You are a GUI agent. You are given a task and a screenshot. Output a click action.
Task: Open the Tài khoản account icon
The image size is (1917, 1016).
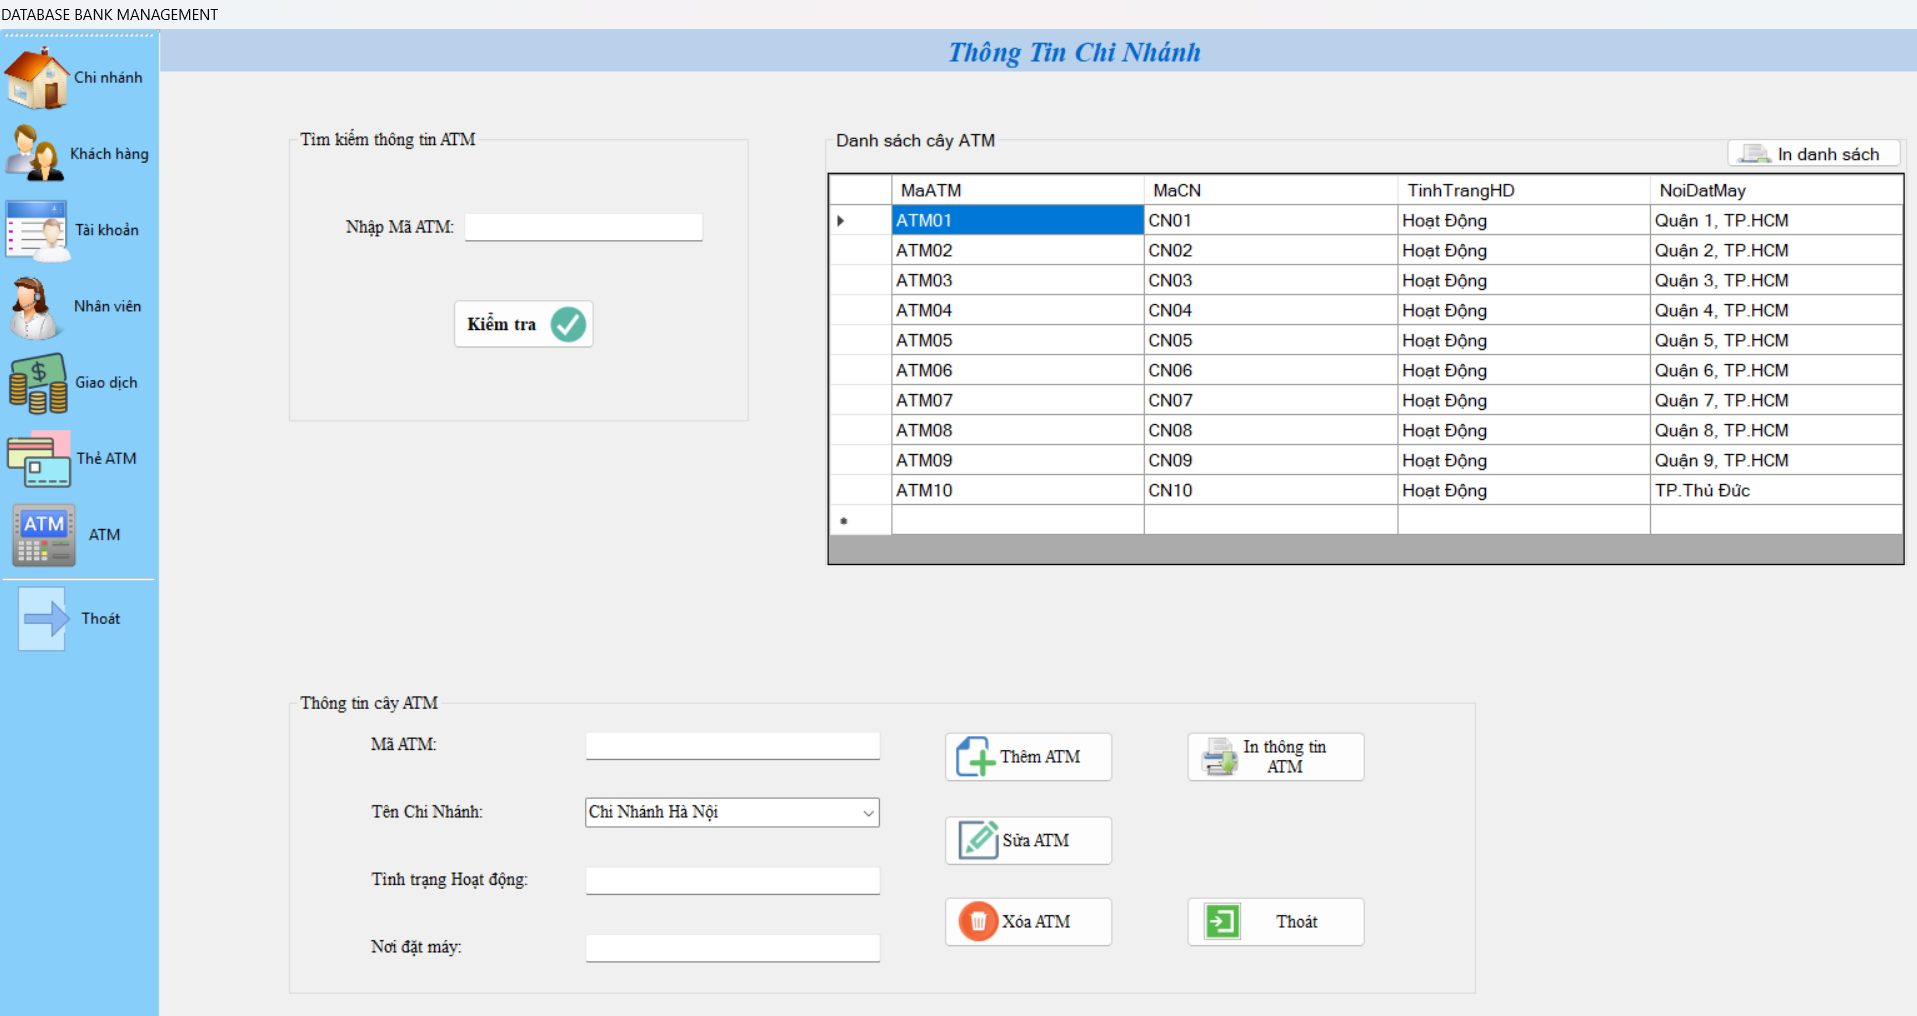(37, 230)
